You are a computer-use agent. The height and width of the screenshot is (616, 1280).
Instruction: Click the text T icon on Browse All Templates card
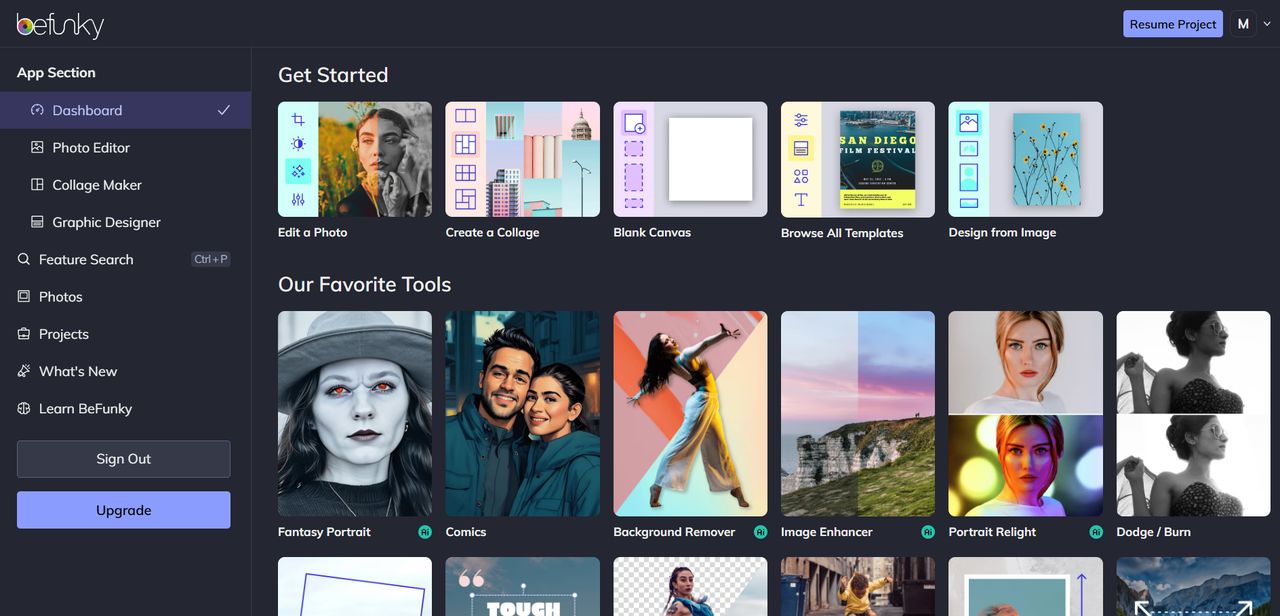pyautogui.click(x=801, y=200)
